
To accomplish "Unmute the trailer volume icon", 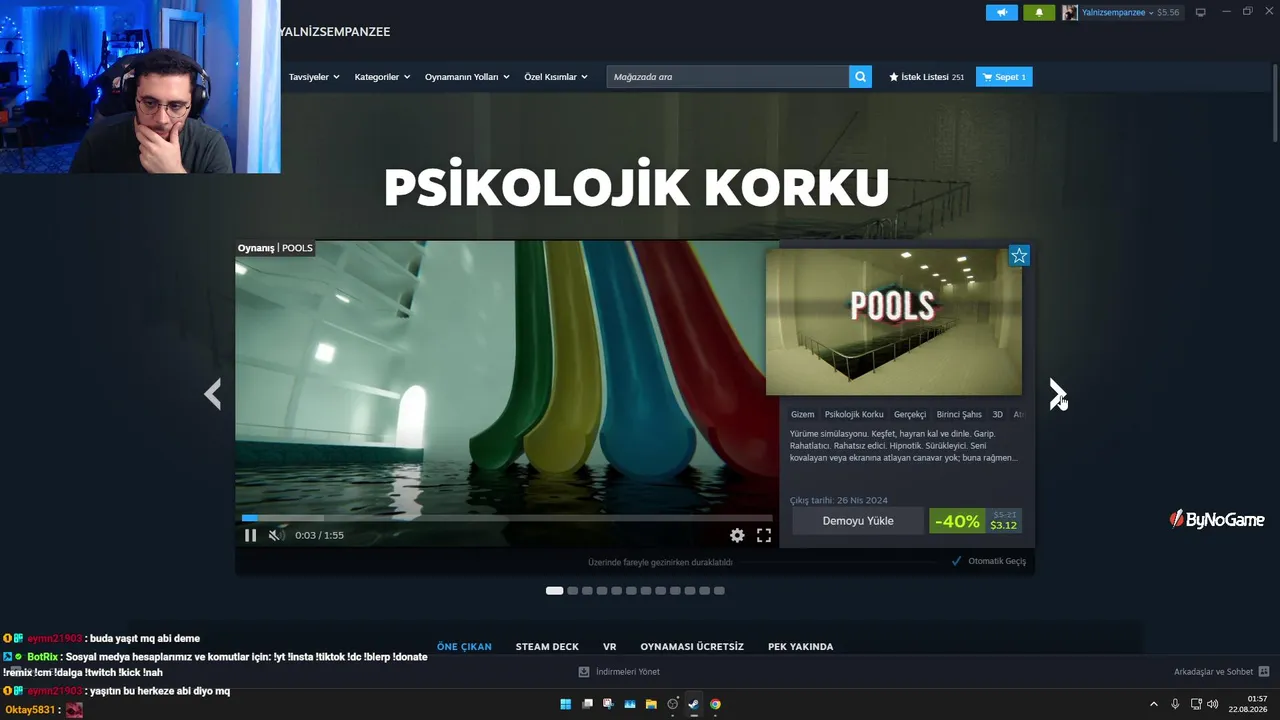I will (x=276, y=535).
